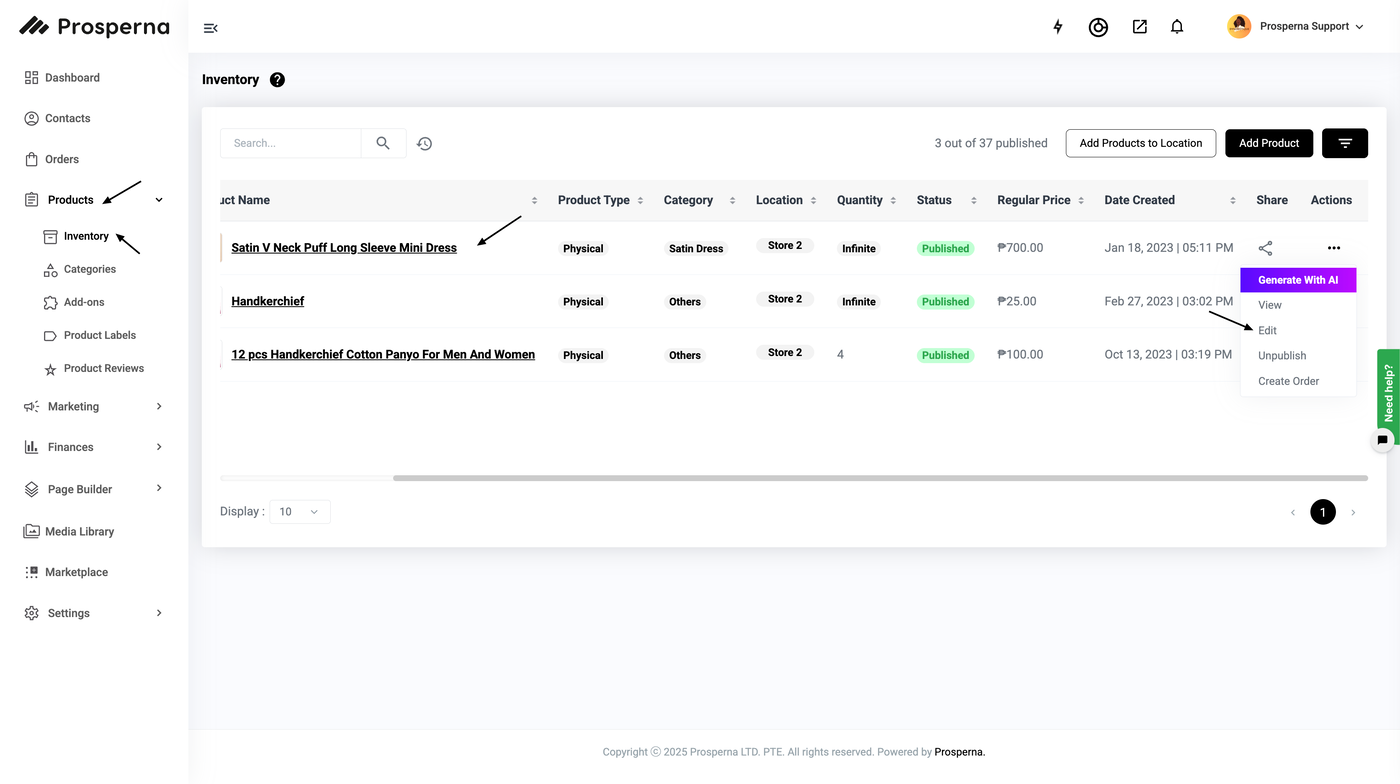This screenshot has height=784, width=1400.
Task: Collapse the sidebar menu toggle icon
Action: [210, 28]
